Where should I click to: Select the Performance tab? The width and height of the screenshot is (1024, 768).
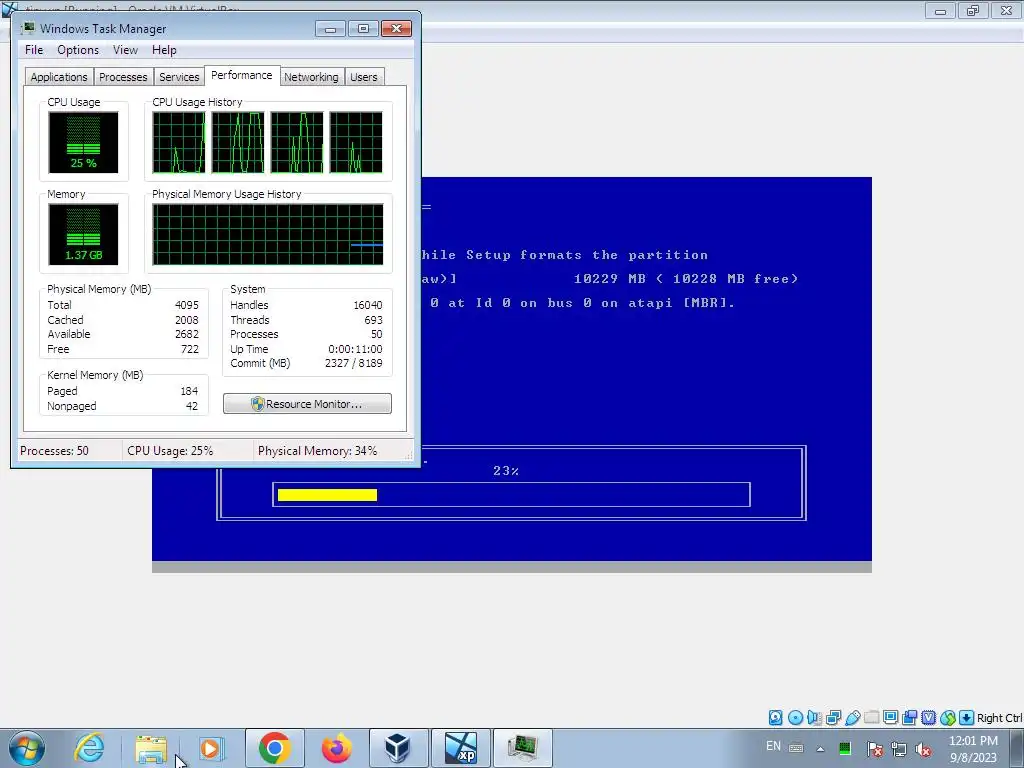pos(242,75)
